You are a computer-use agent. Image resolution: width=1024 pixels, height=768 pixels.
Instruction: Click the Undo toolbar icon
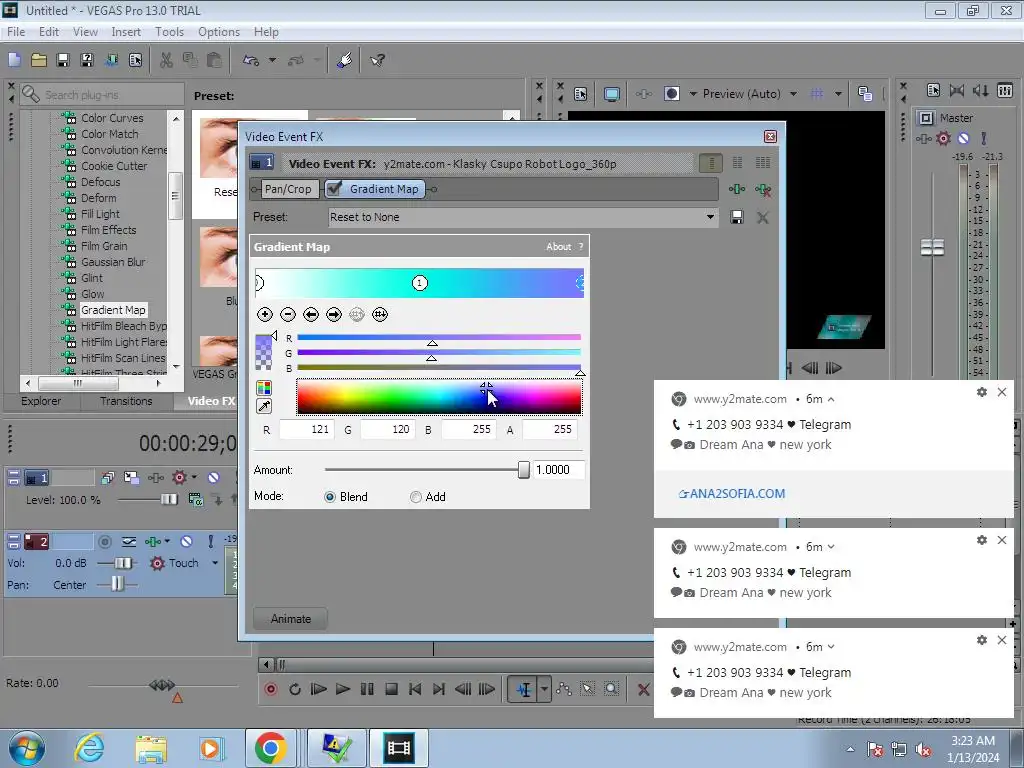pos(251,60)
